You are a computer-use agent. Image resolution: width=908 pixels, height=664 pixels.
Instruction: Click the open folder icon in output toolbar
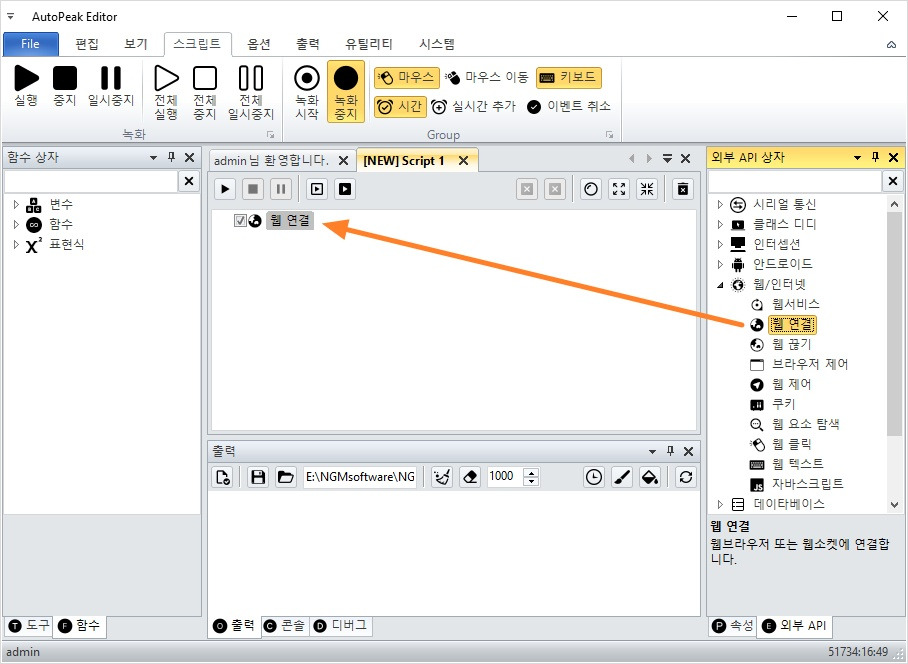pos(285,477)
